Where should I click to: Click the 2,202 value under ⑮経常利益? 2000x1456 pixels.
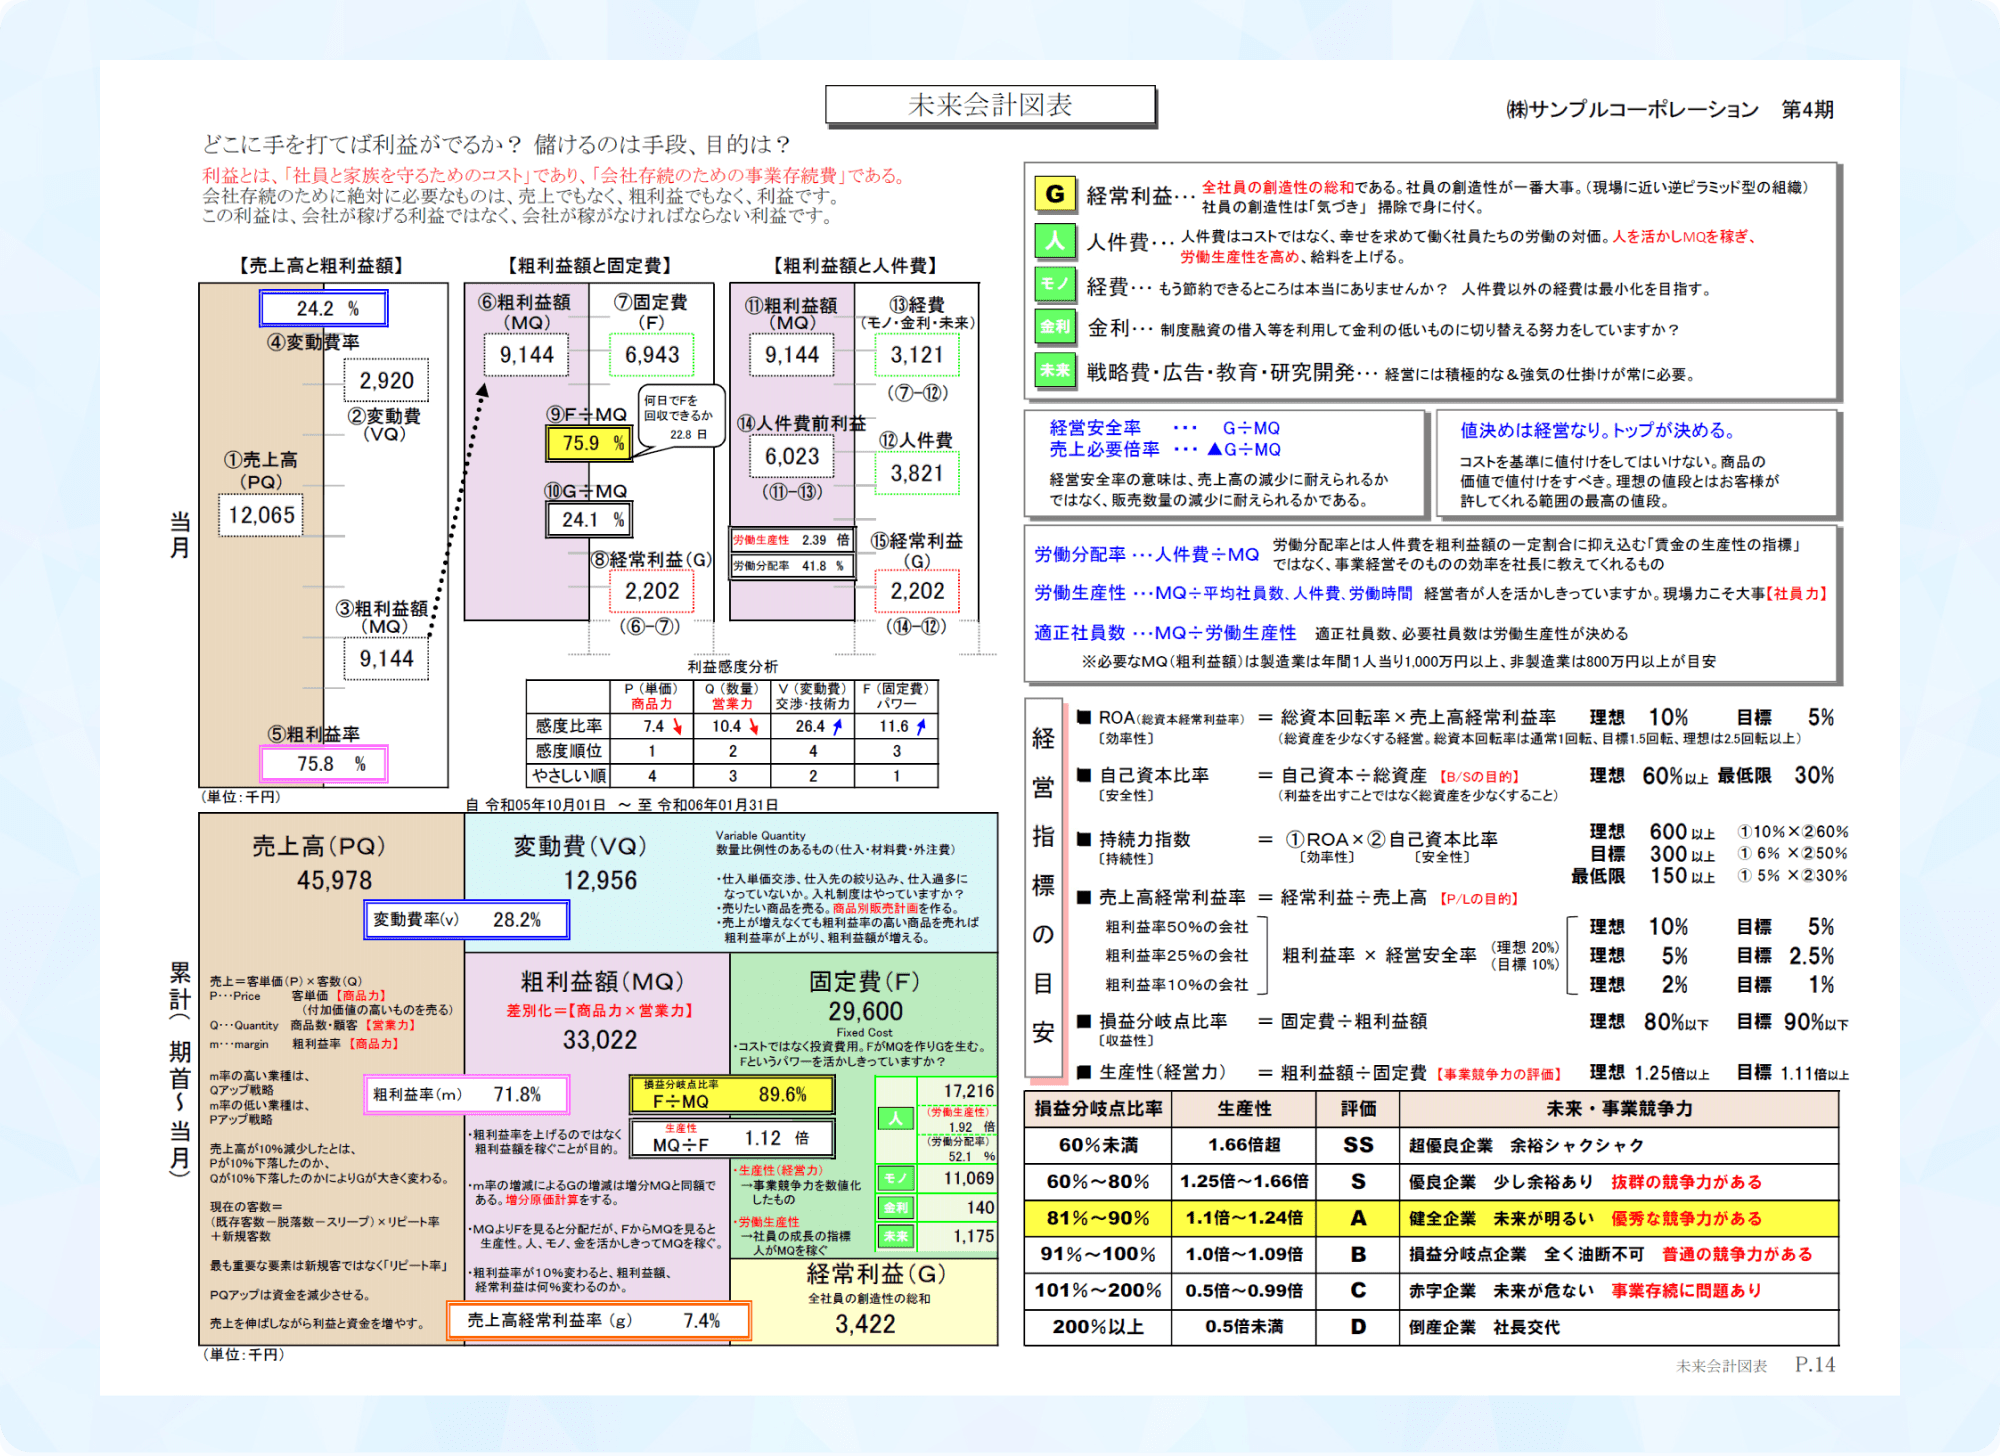pyautogui.click(x=917, y=591)
